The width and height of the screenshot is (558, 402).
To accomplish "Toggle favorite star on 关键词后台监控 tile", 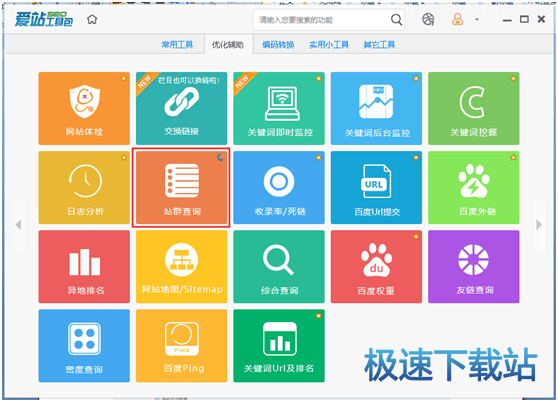I will [x=416, y=78].
